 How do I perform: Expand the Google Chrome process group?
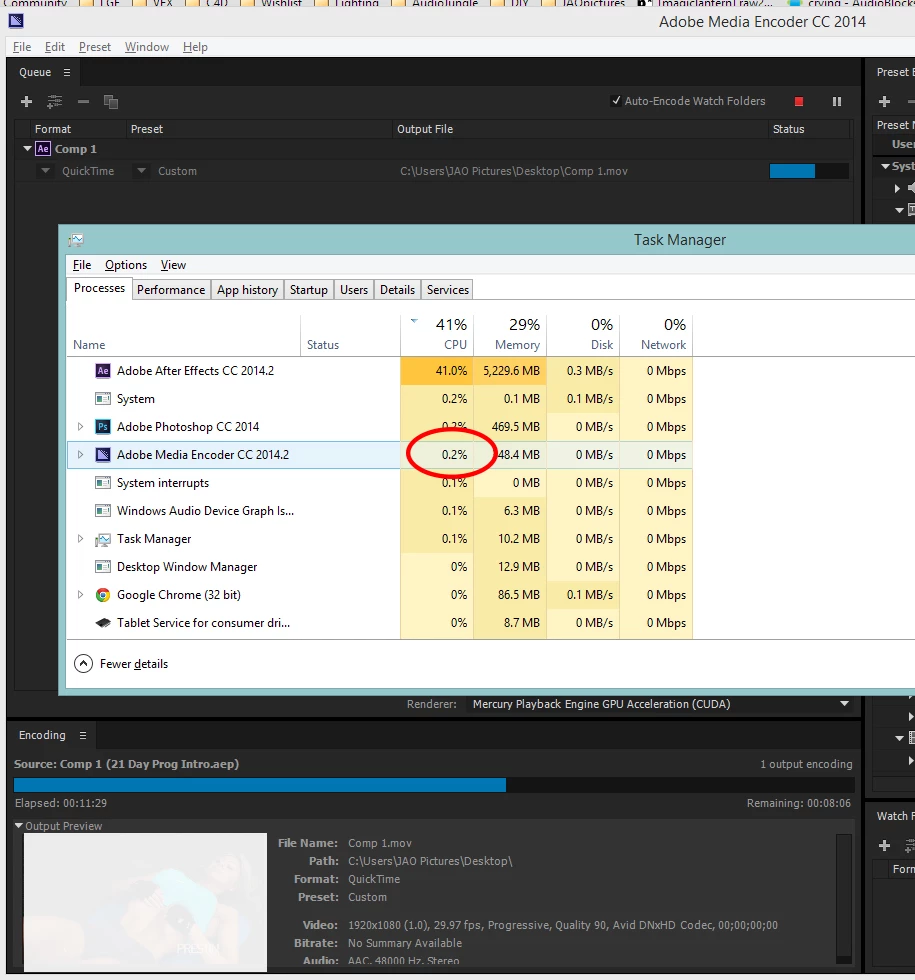point(80,595)
